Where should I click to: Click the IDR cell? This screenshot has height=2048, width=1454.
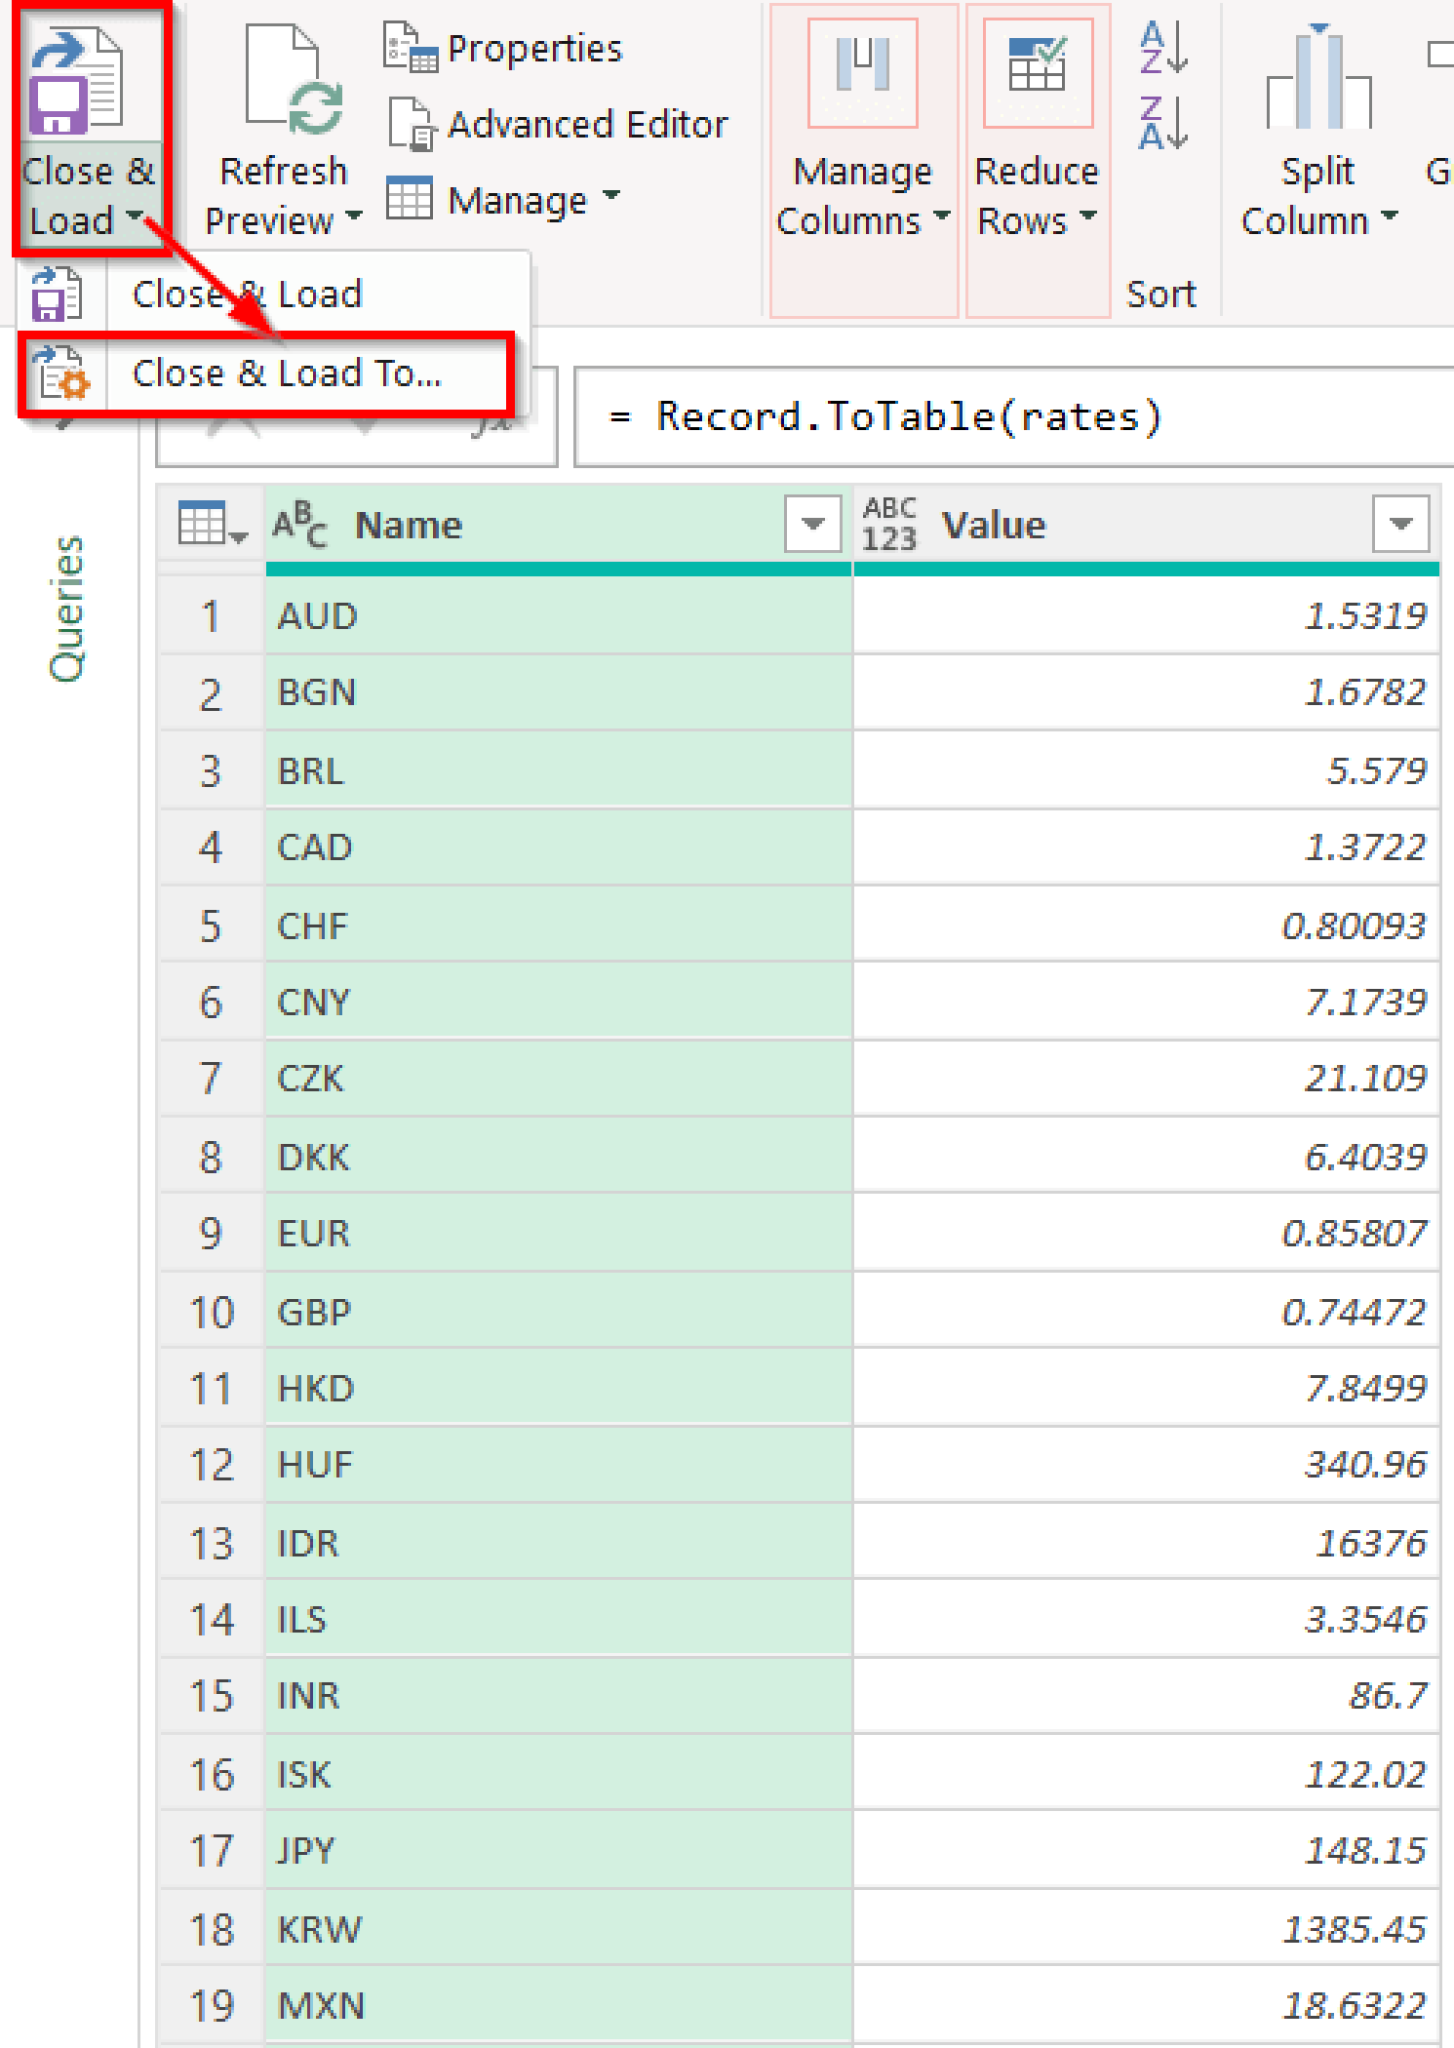click(558, 1543)
